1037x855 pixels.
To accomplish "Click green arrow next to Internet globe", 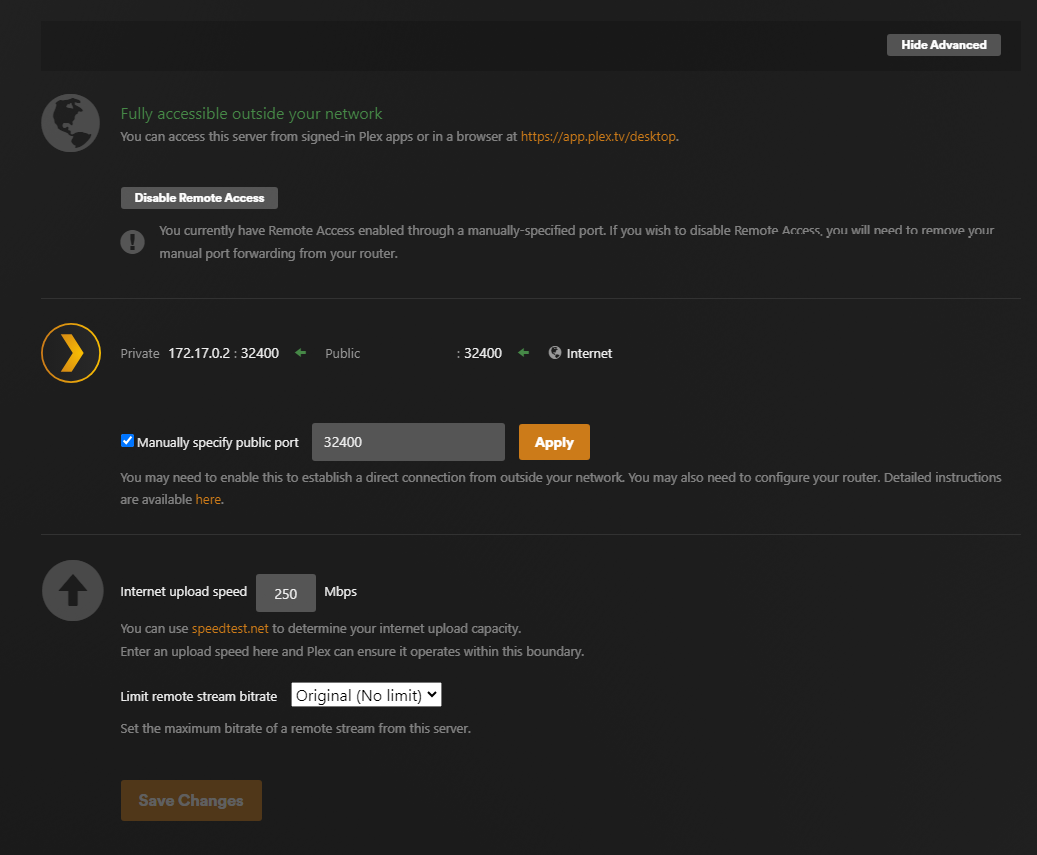I will click(523, 353).
